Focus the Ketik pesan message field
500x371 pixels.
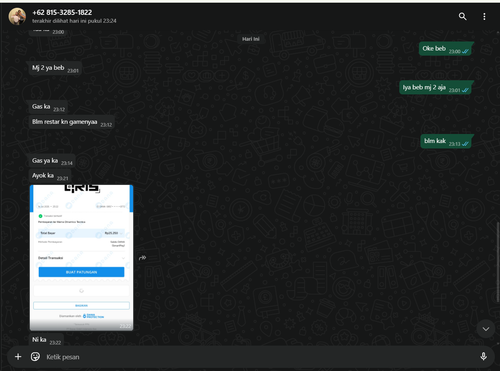(x=260, y=357)
